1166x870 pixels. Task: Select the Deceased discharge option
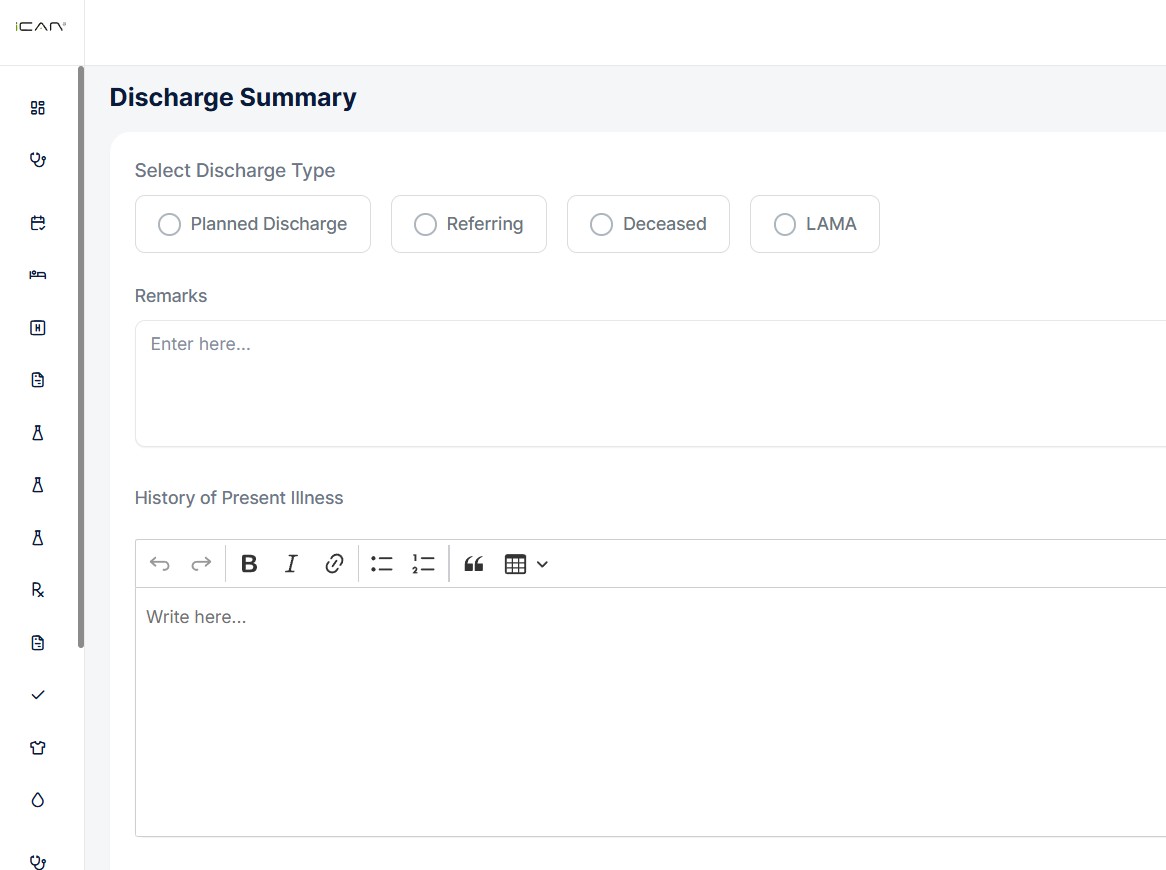pyautogui.click(x=602, y=224)
